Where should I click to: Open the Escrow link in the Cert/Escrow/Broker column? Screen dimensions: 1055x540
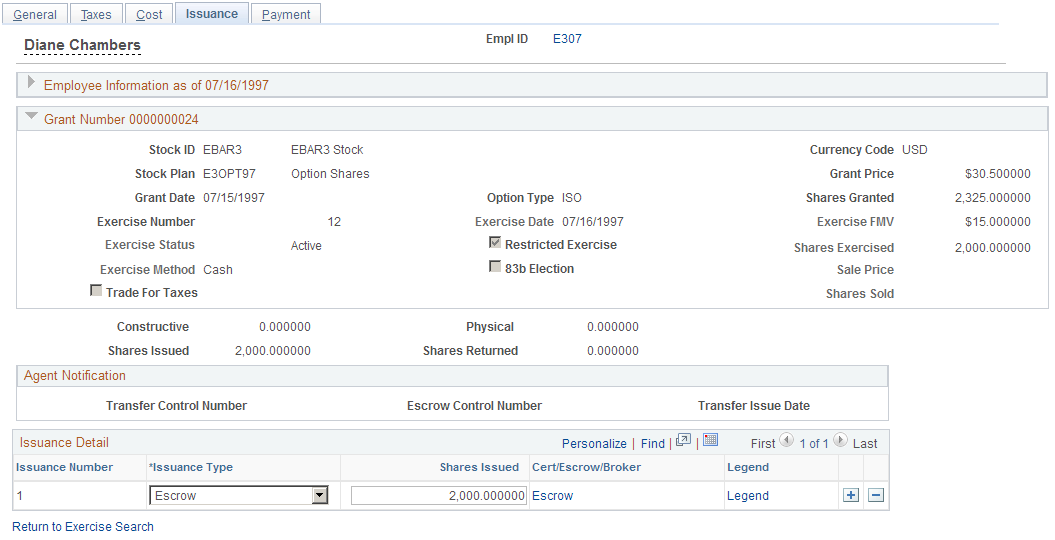[552, 496]
